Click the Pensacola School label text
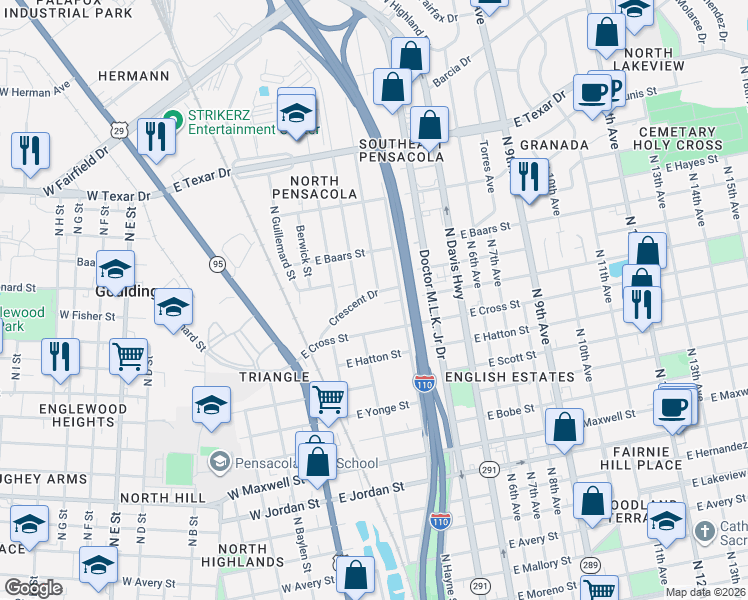 tap(307, 463)
